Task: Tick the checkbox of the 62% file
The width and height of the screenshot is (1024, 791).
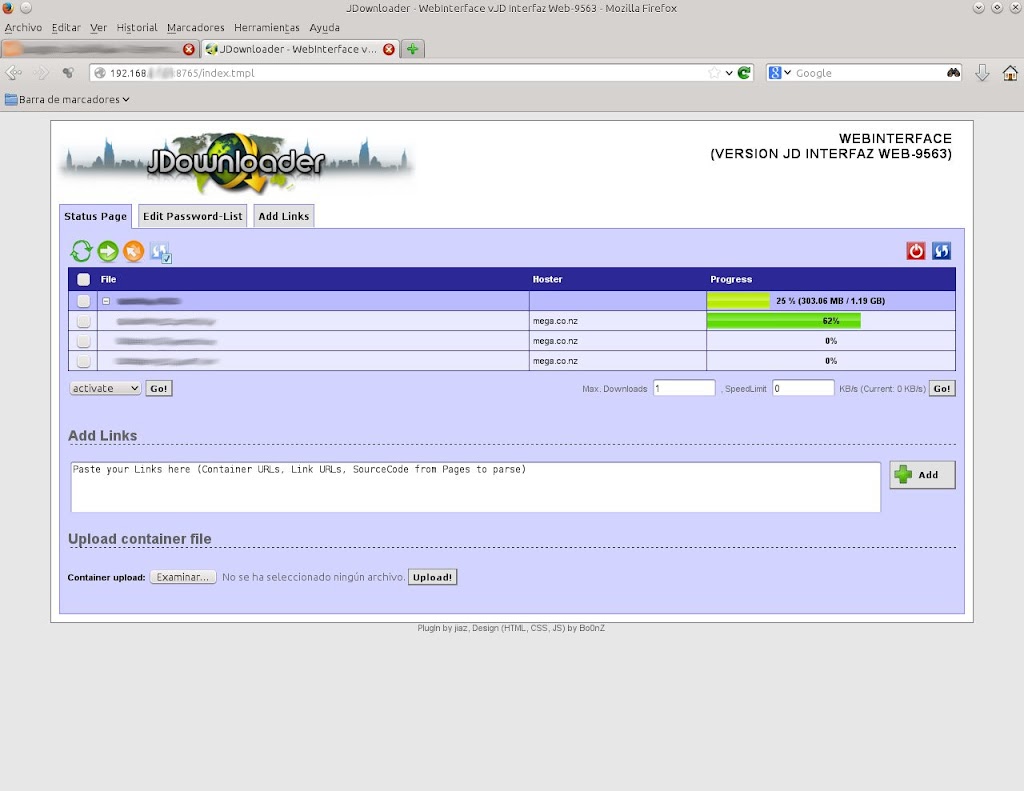Action: [x=84, y=321]
